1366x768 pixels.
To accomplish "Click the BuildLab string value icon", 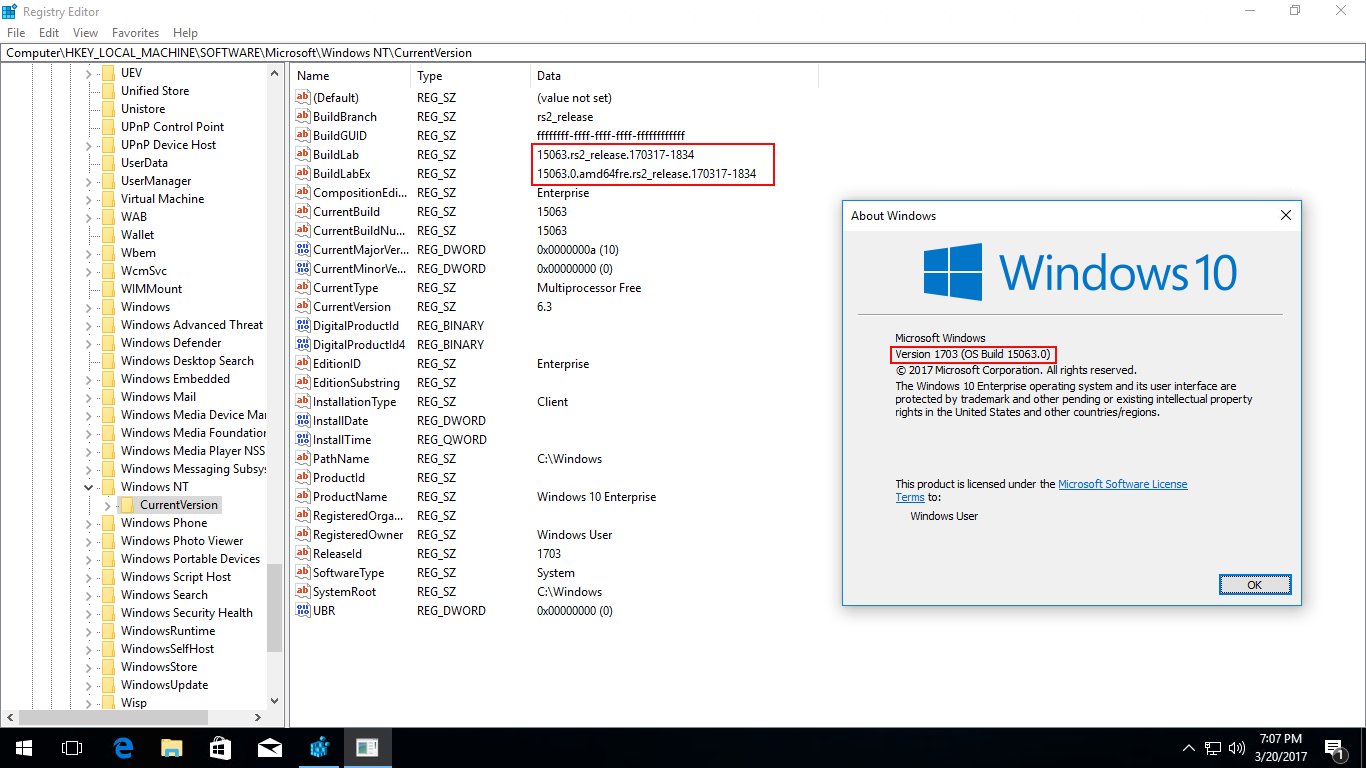I will 305,155.
